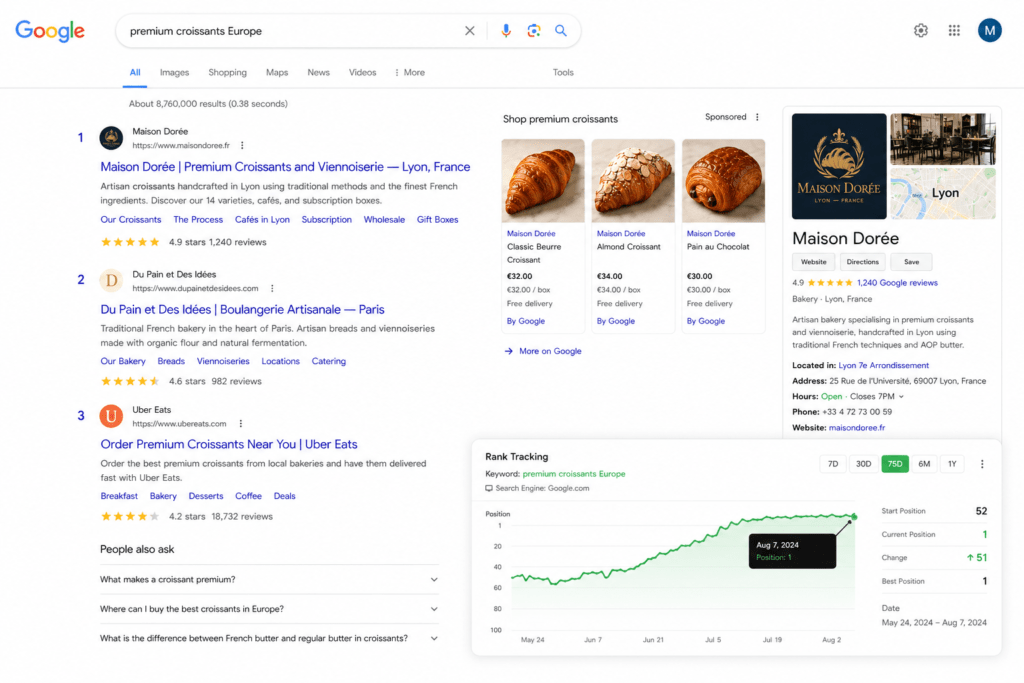Open the account avatar M
The height and width of the screenshot is (683, 1024).
pyautogui.click(x=989, y=30)
